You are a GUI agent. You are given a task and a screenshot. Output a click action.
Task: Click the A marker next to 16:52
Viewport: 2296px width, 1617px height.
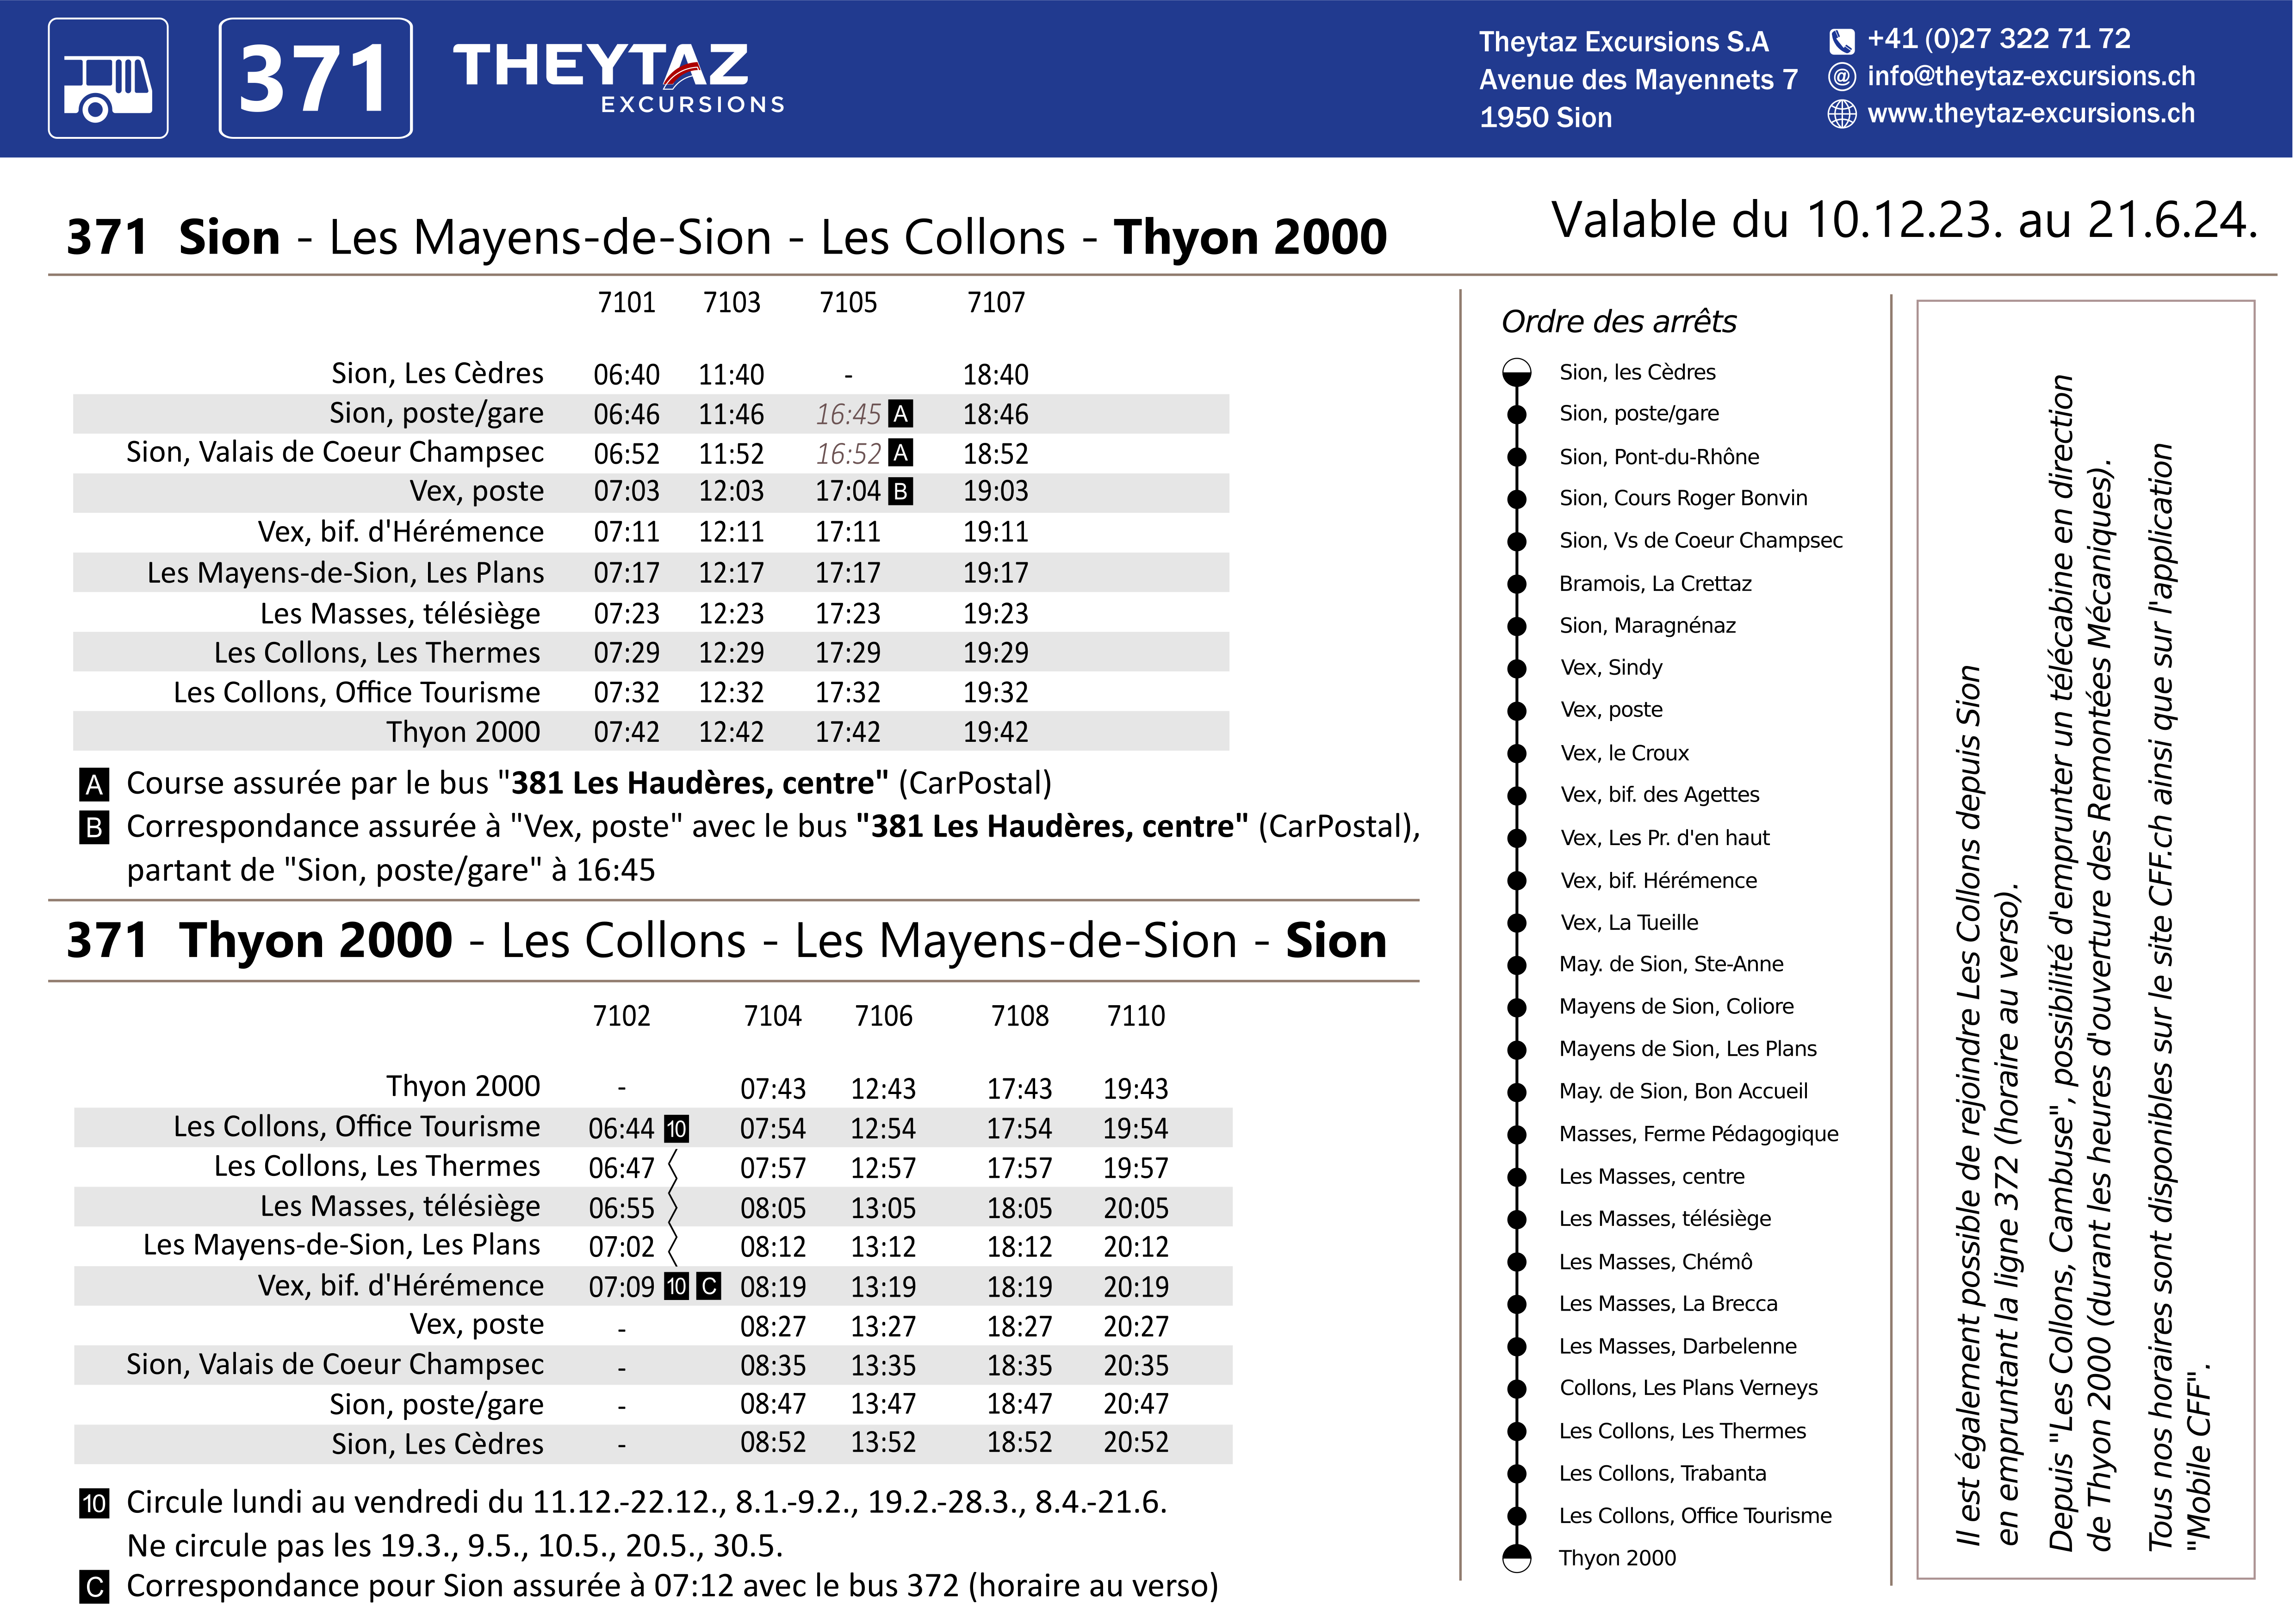(x=900, y=453)
